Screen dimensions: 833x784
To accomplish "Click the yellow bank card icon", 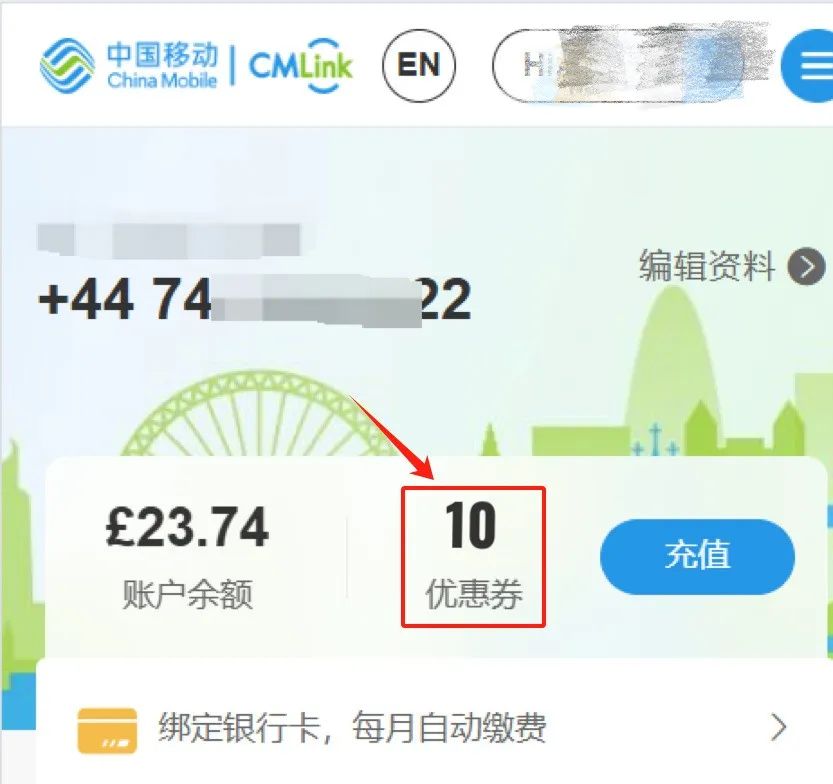I will (107, 730).
